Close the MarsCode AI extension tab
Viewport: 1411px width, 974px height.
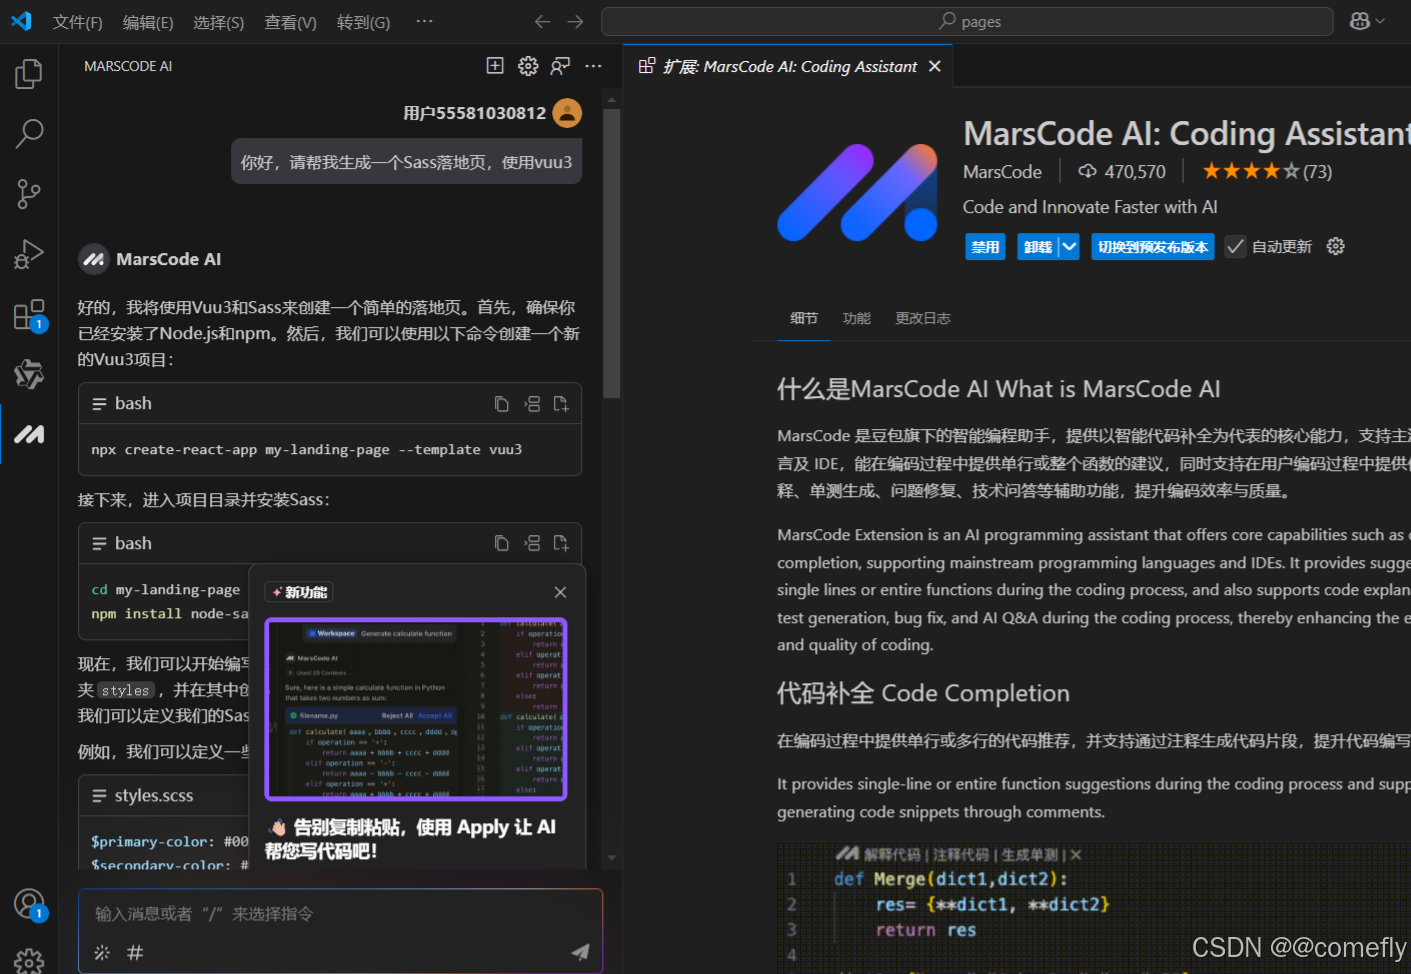(935, 66)
